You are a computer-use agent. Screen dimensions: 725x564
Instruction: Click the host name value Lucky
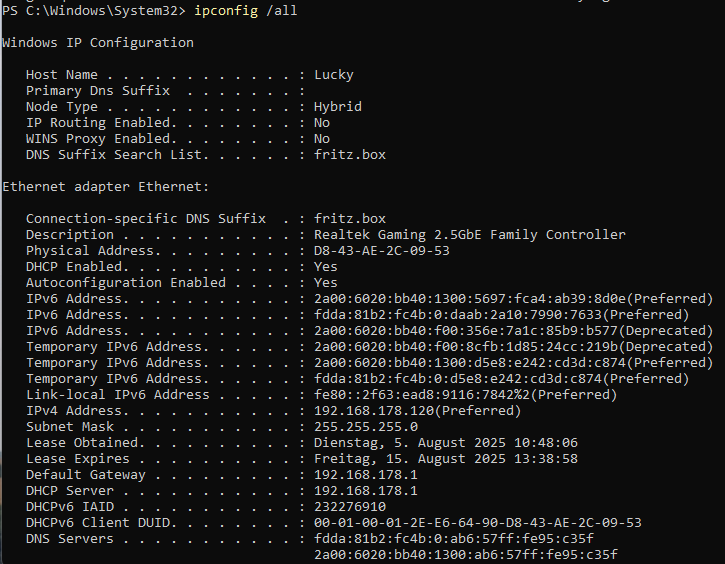[x=333, y=74]
